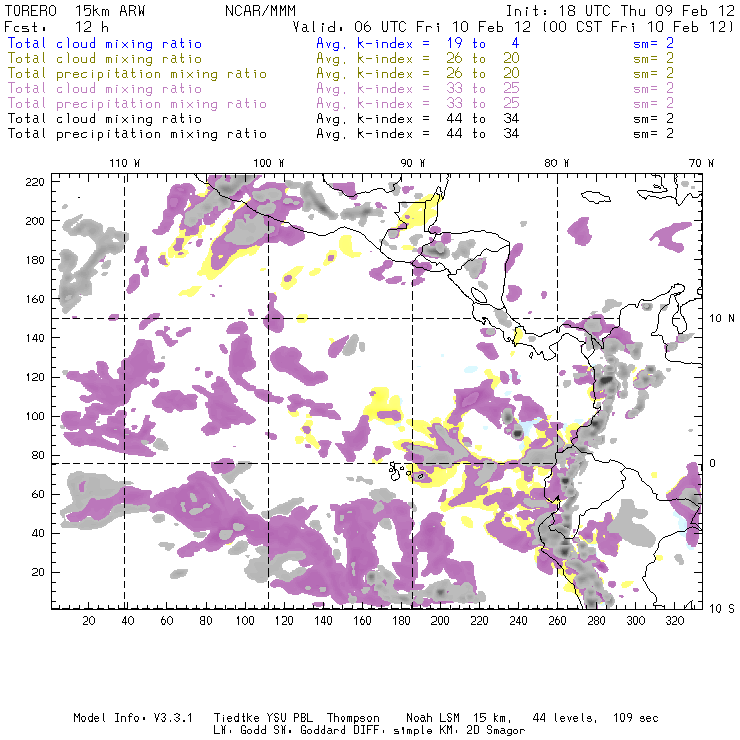Viewport: 740px width, 740px height.
Task: Click the 'Valid: 06 UTC Fri 10 Feb 12' text
Action: point(412,26)
